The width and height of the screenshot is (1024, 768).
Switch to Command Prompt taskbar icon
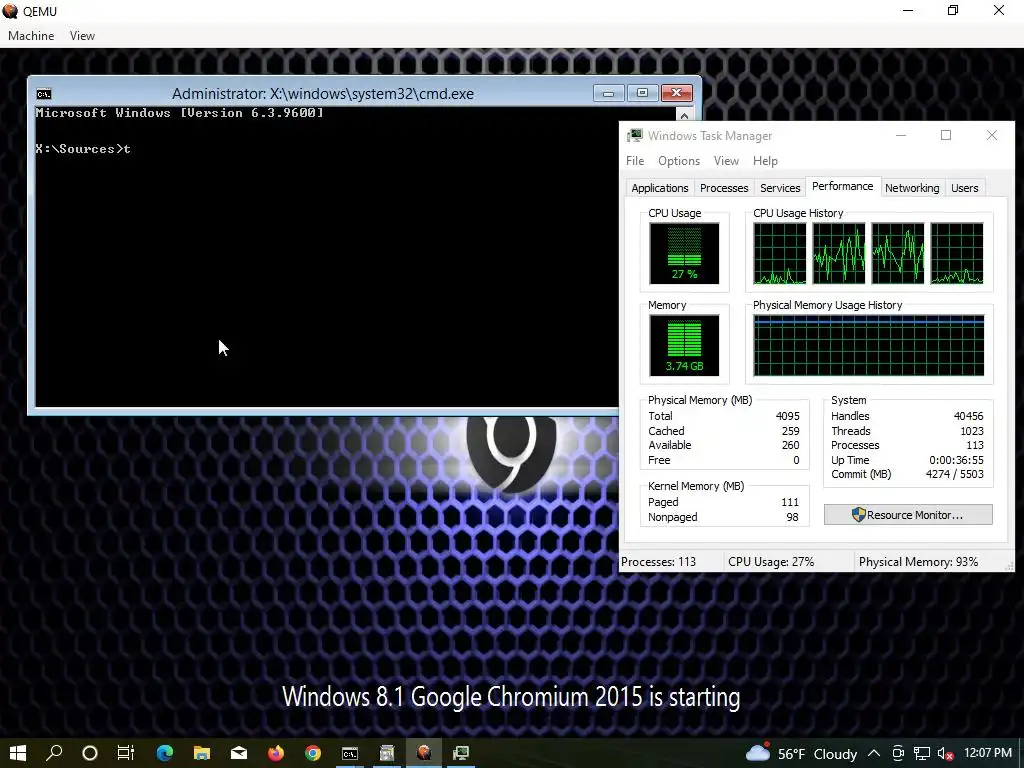point(350,753)
